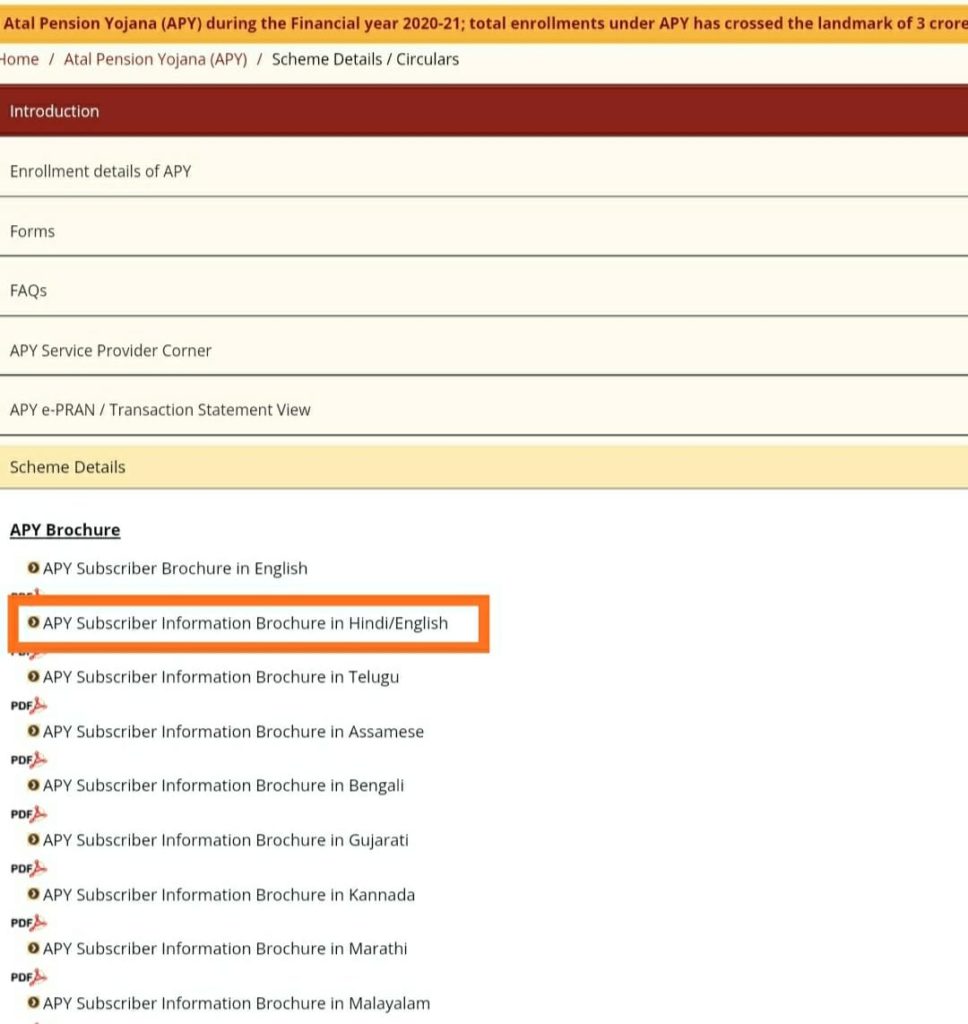
Task: Expand APY Service Provider Corner section
Action: pos(484,350)
